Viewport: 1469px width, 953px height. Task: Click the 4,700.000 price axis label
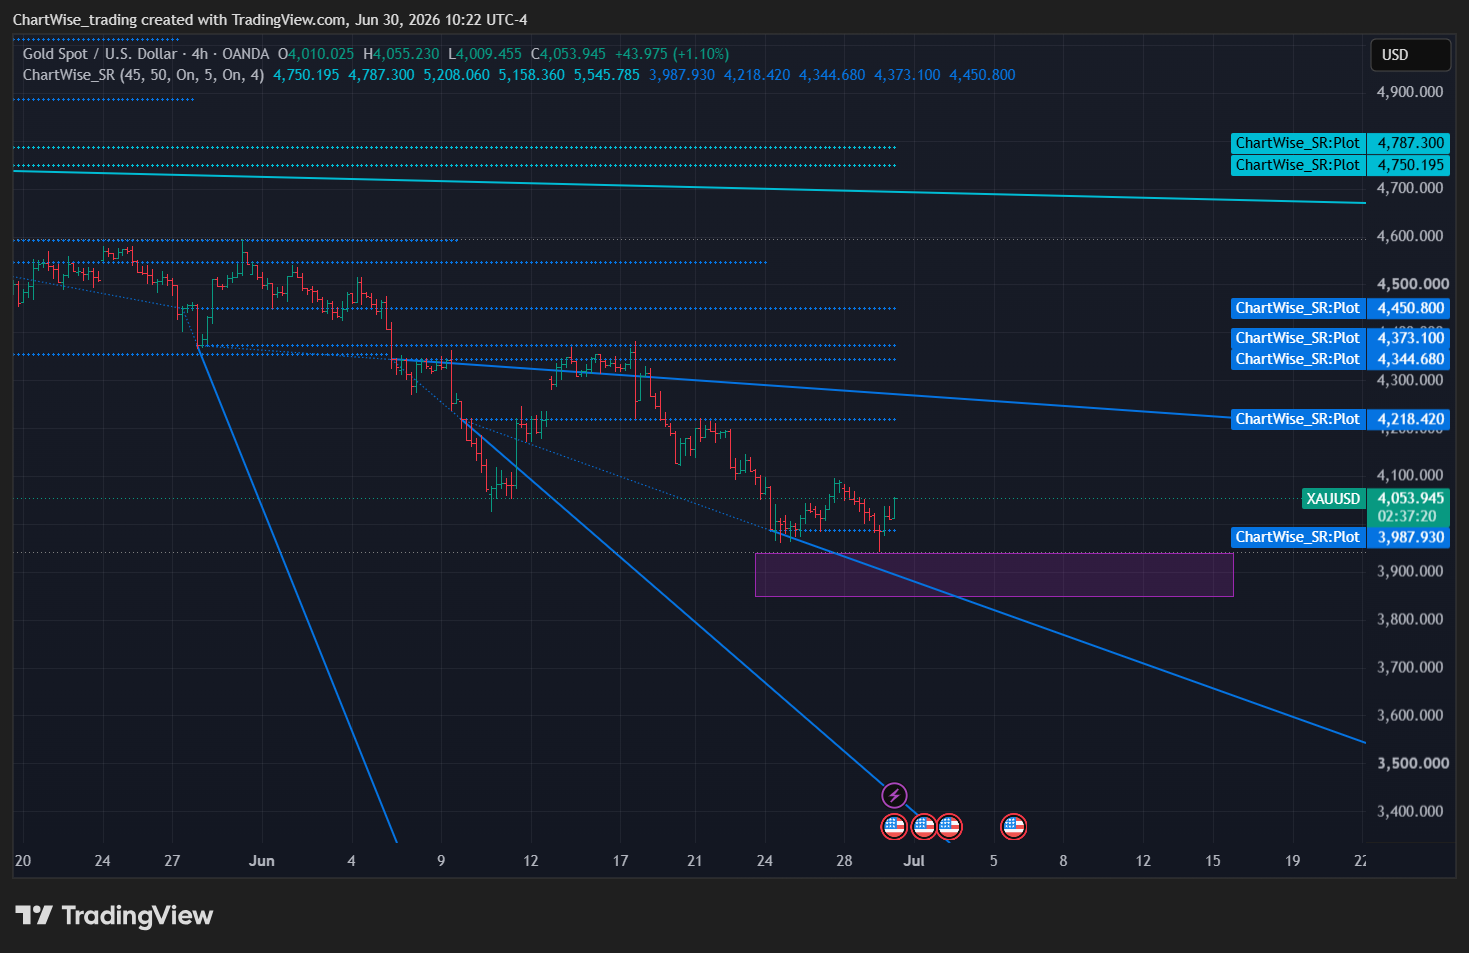click(x=1410, y=188)
